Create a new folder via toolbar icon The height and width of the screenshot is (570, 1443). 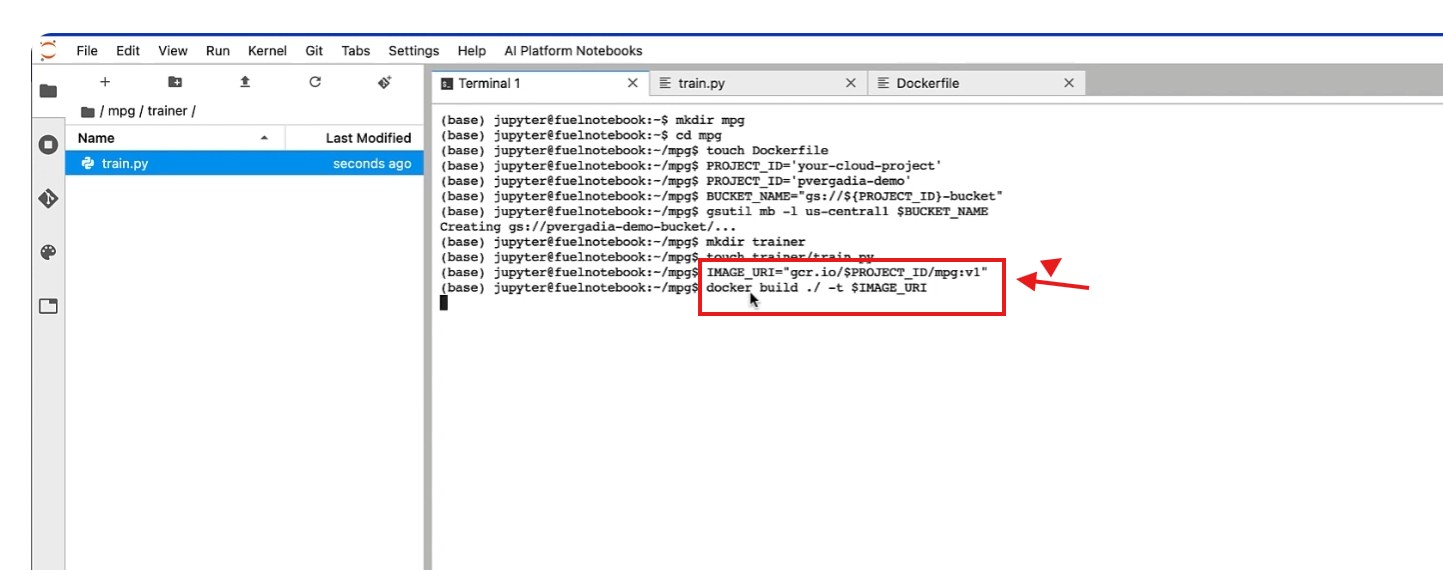point(175,82)
